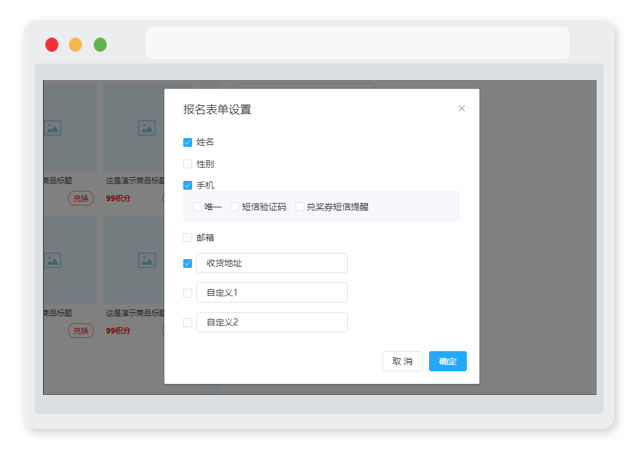Click the browser address bar

(357, 43)
